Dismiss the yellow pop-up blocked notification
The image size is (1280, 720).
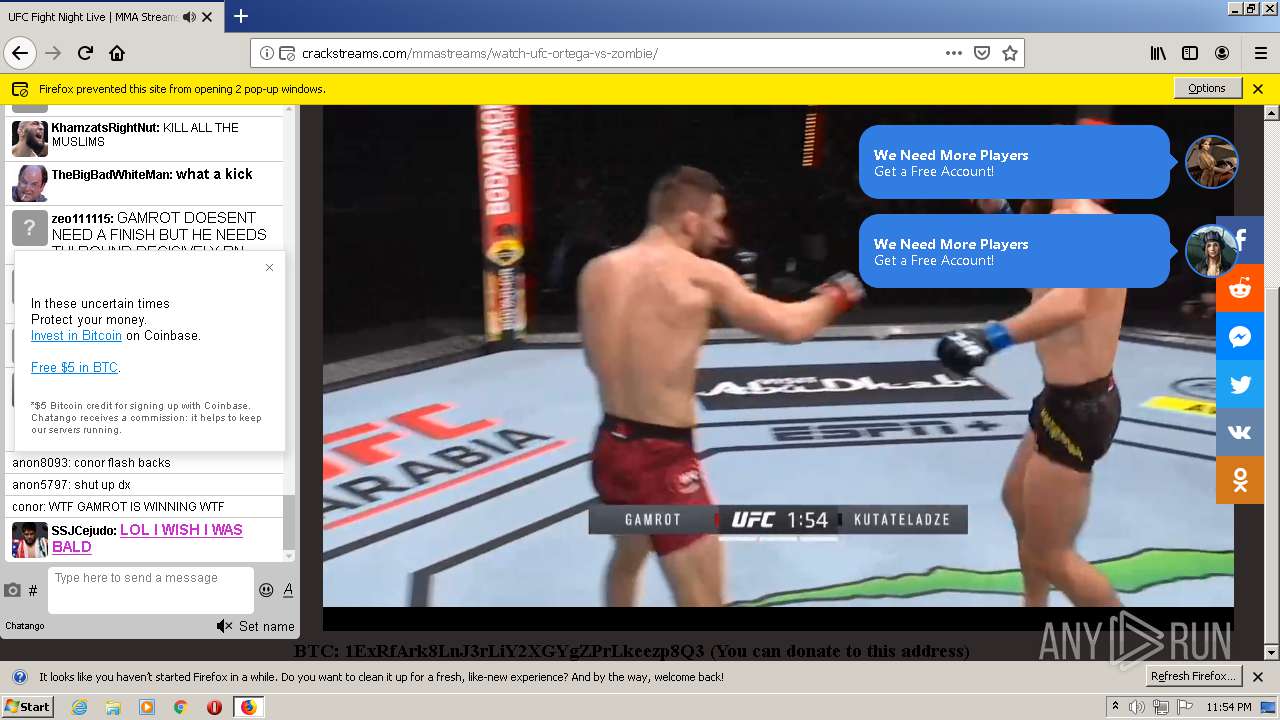click(x=1258, y=89)
